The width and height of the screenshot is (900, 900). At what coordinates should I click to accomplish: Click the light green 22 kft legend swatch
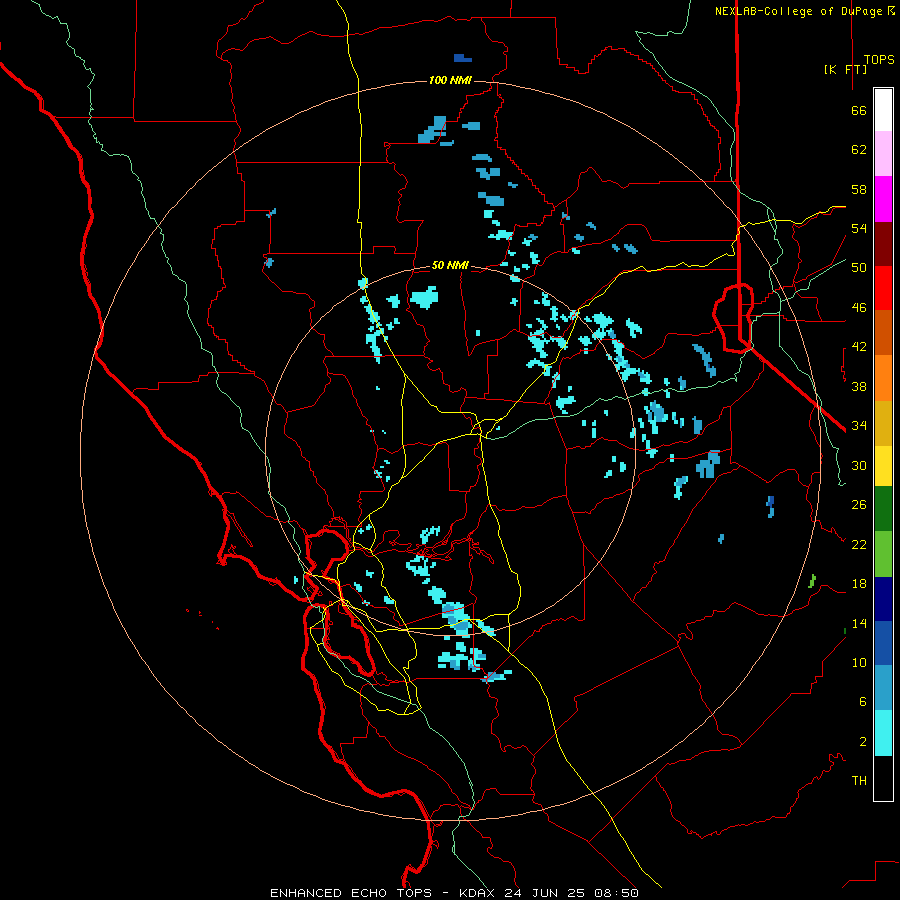pos(883,554)
